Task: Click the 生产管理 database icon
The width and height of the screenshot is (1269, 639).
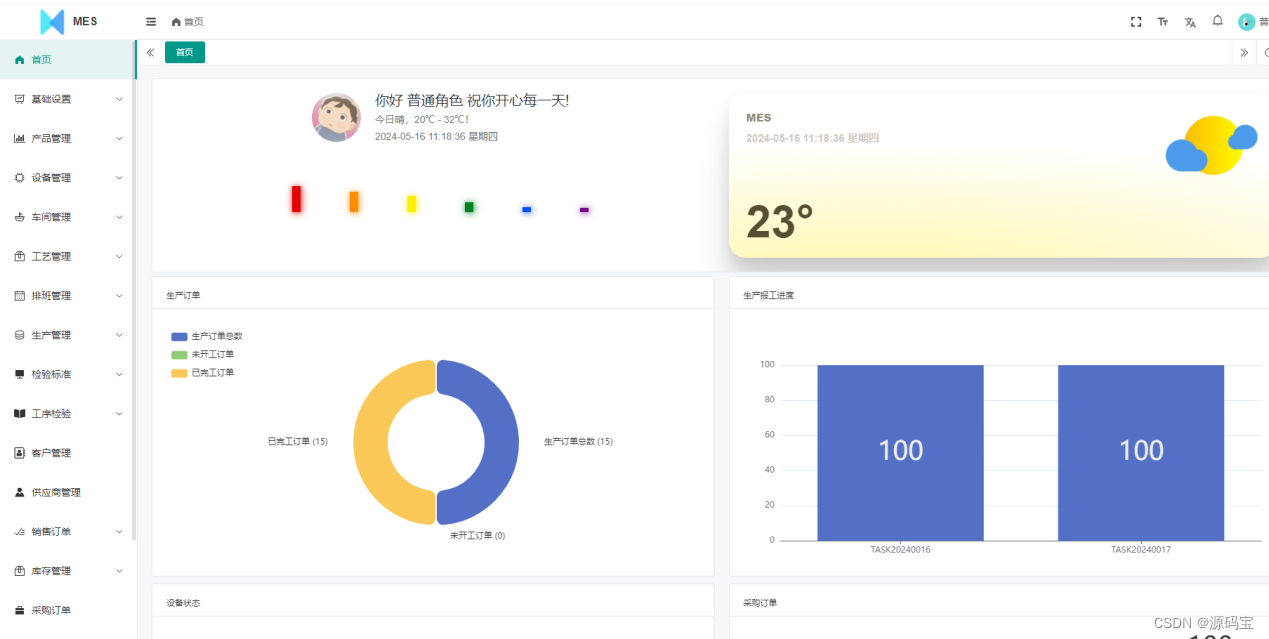Action: [x=20, y=335]
